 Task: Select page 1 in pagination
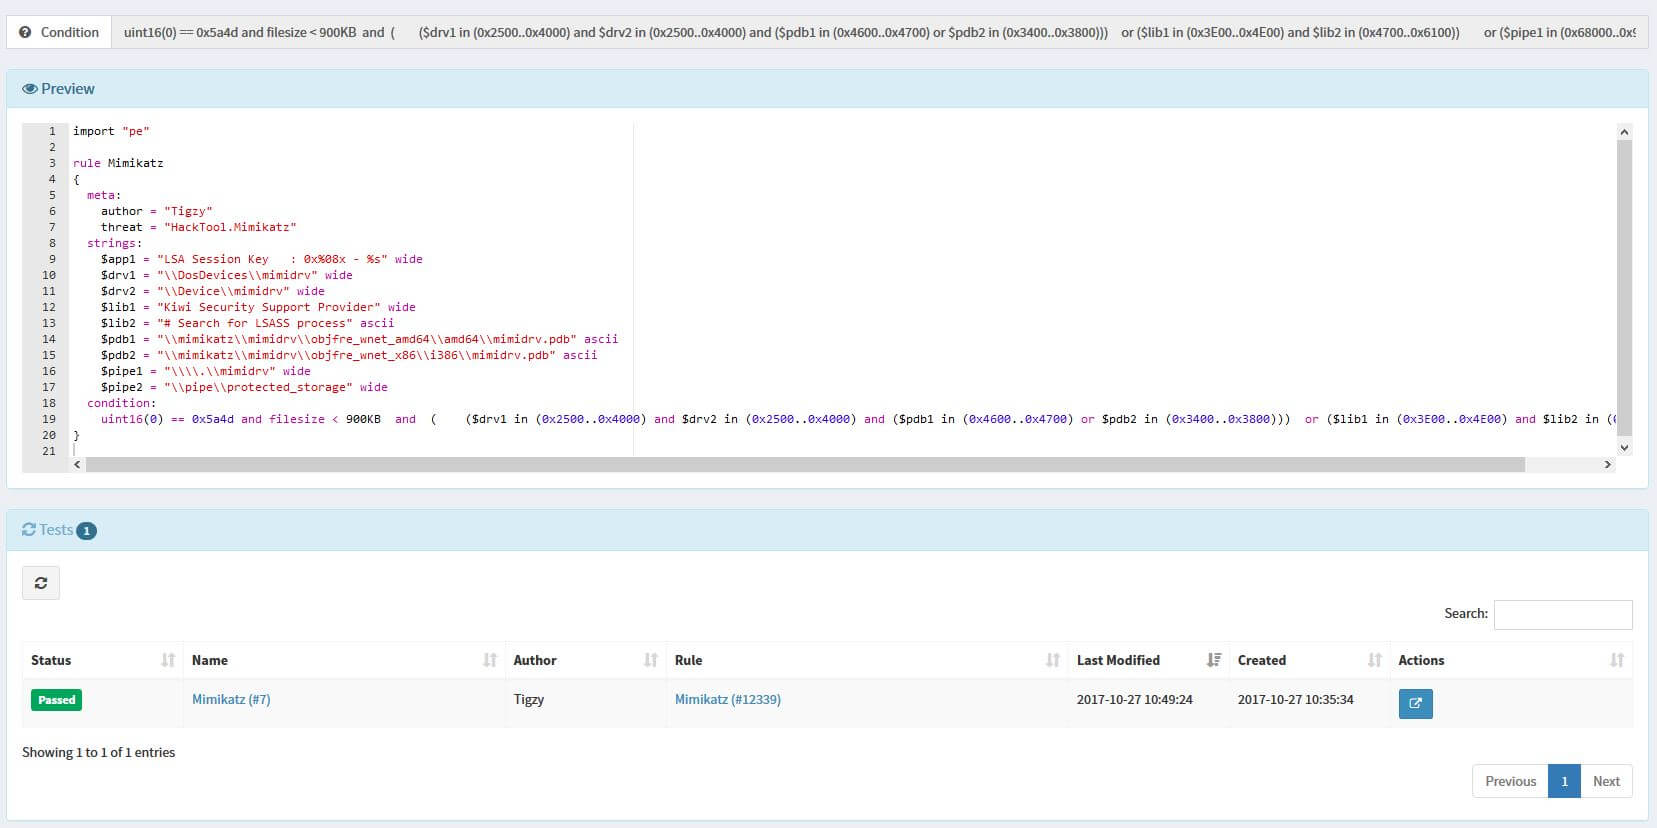1564,781
